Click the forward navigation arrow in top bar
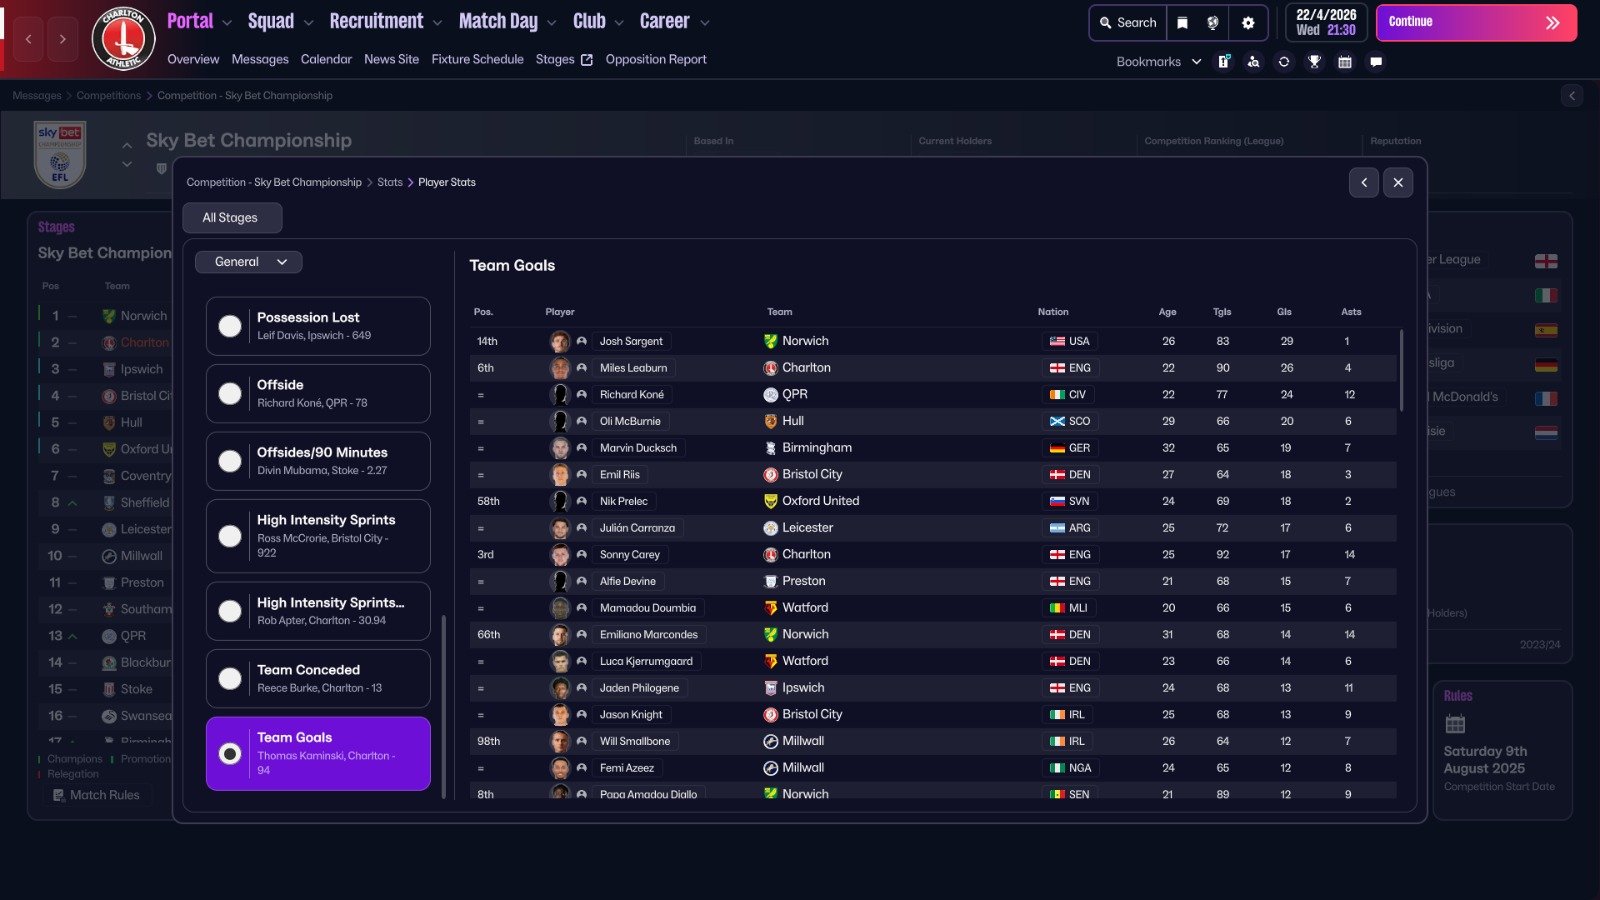Screen dimensions: 1600x900 tap(62, 39)
